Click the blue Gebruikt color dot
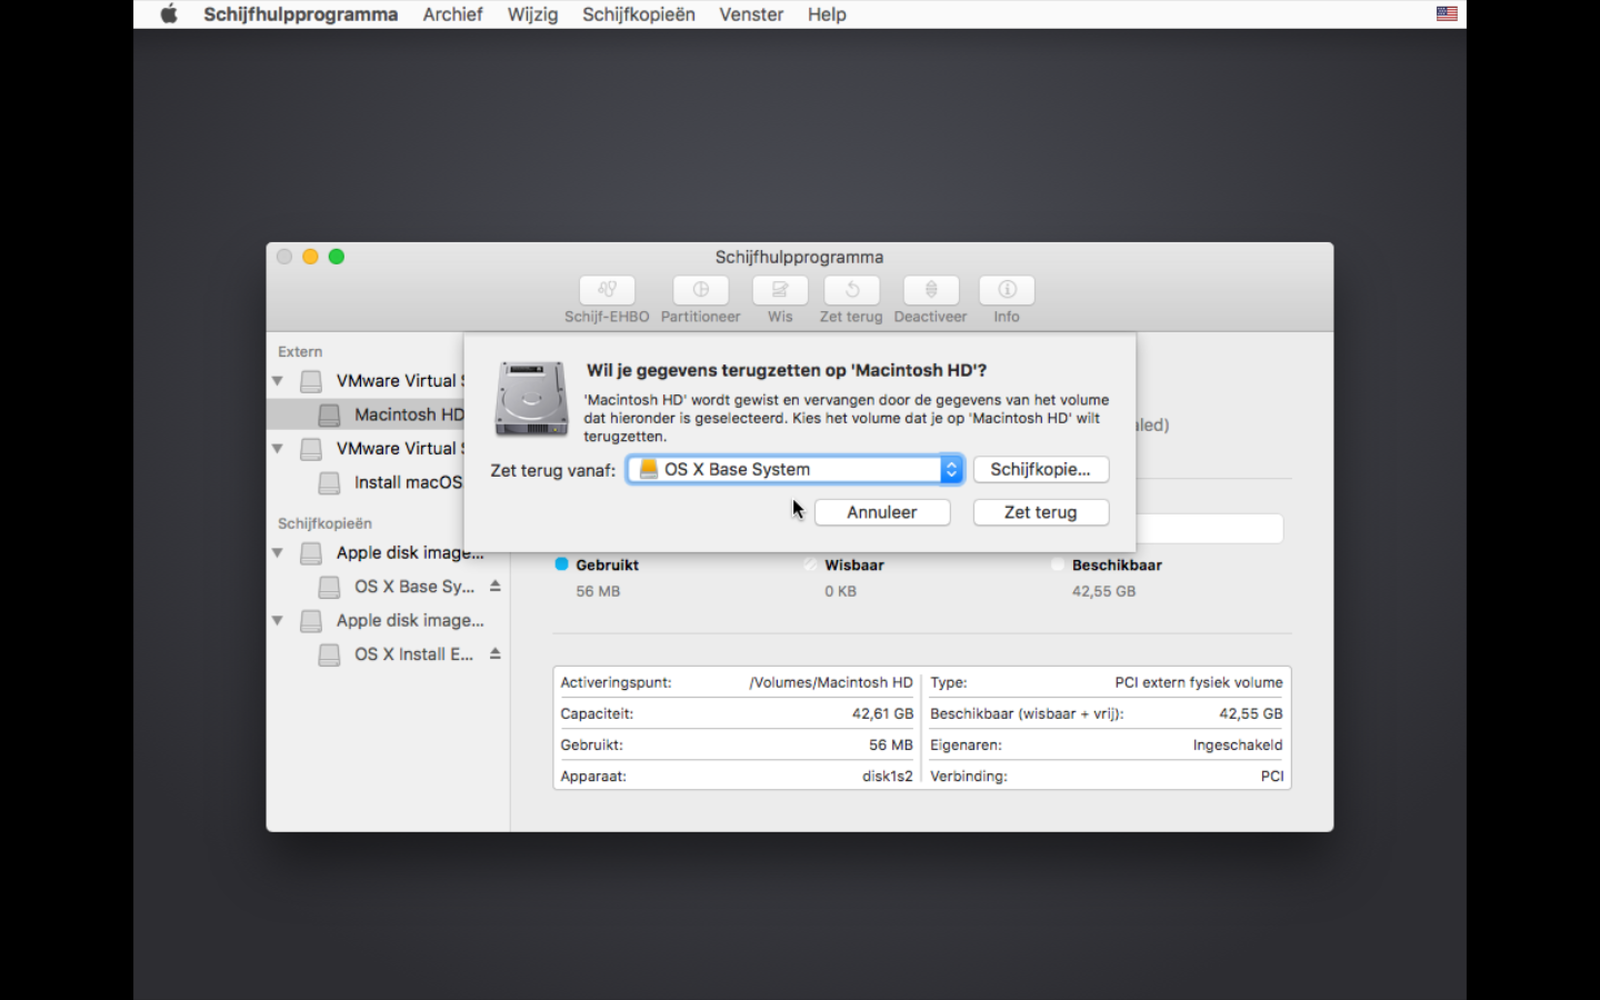 point(561,564)
